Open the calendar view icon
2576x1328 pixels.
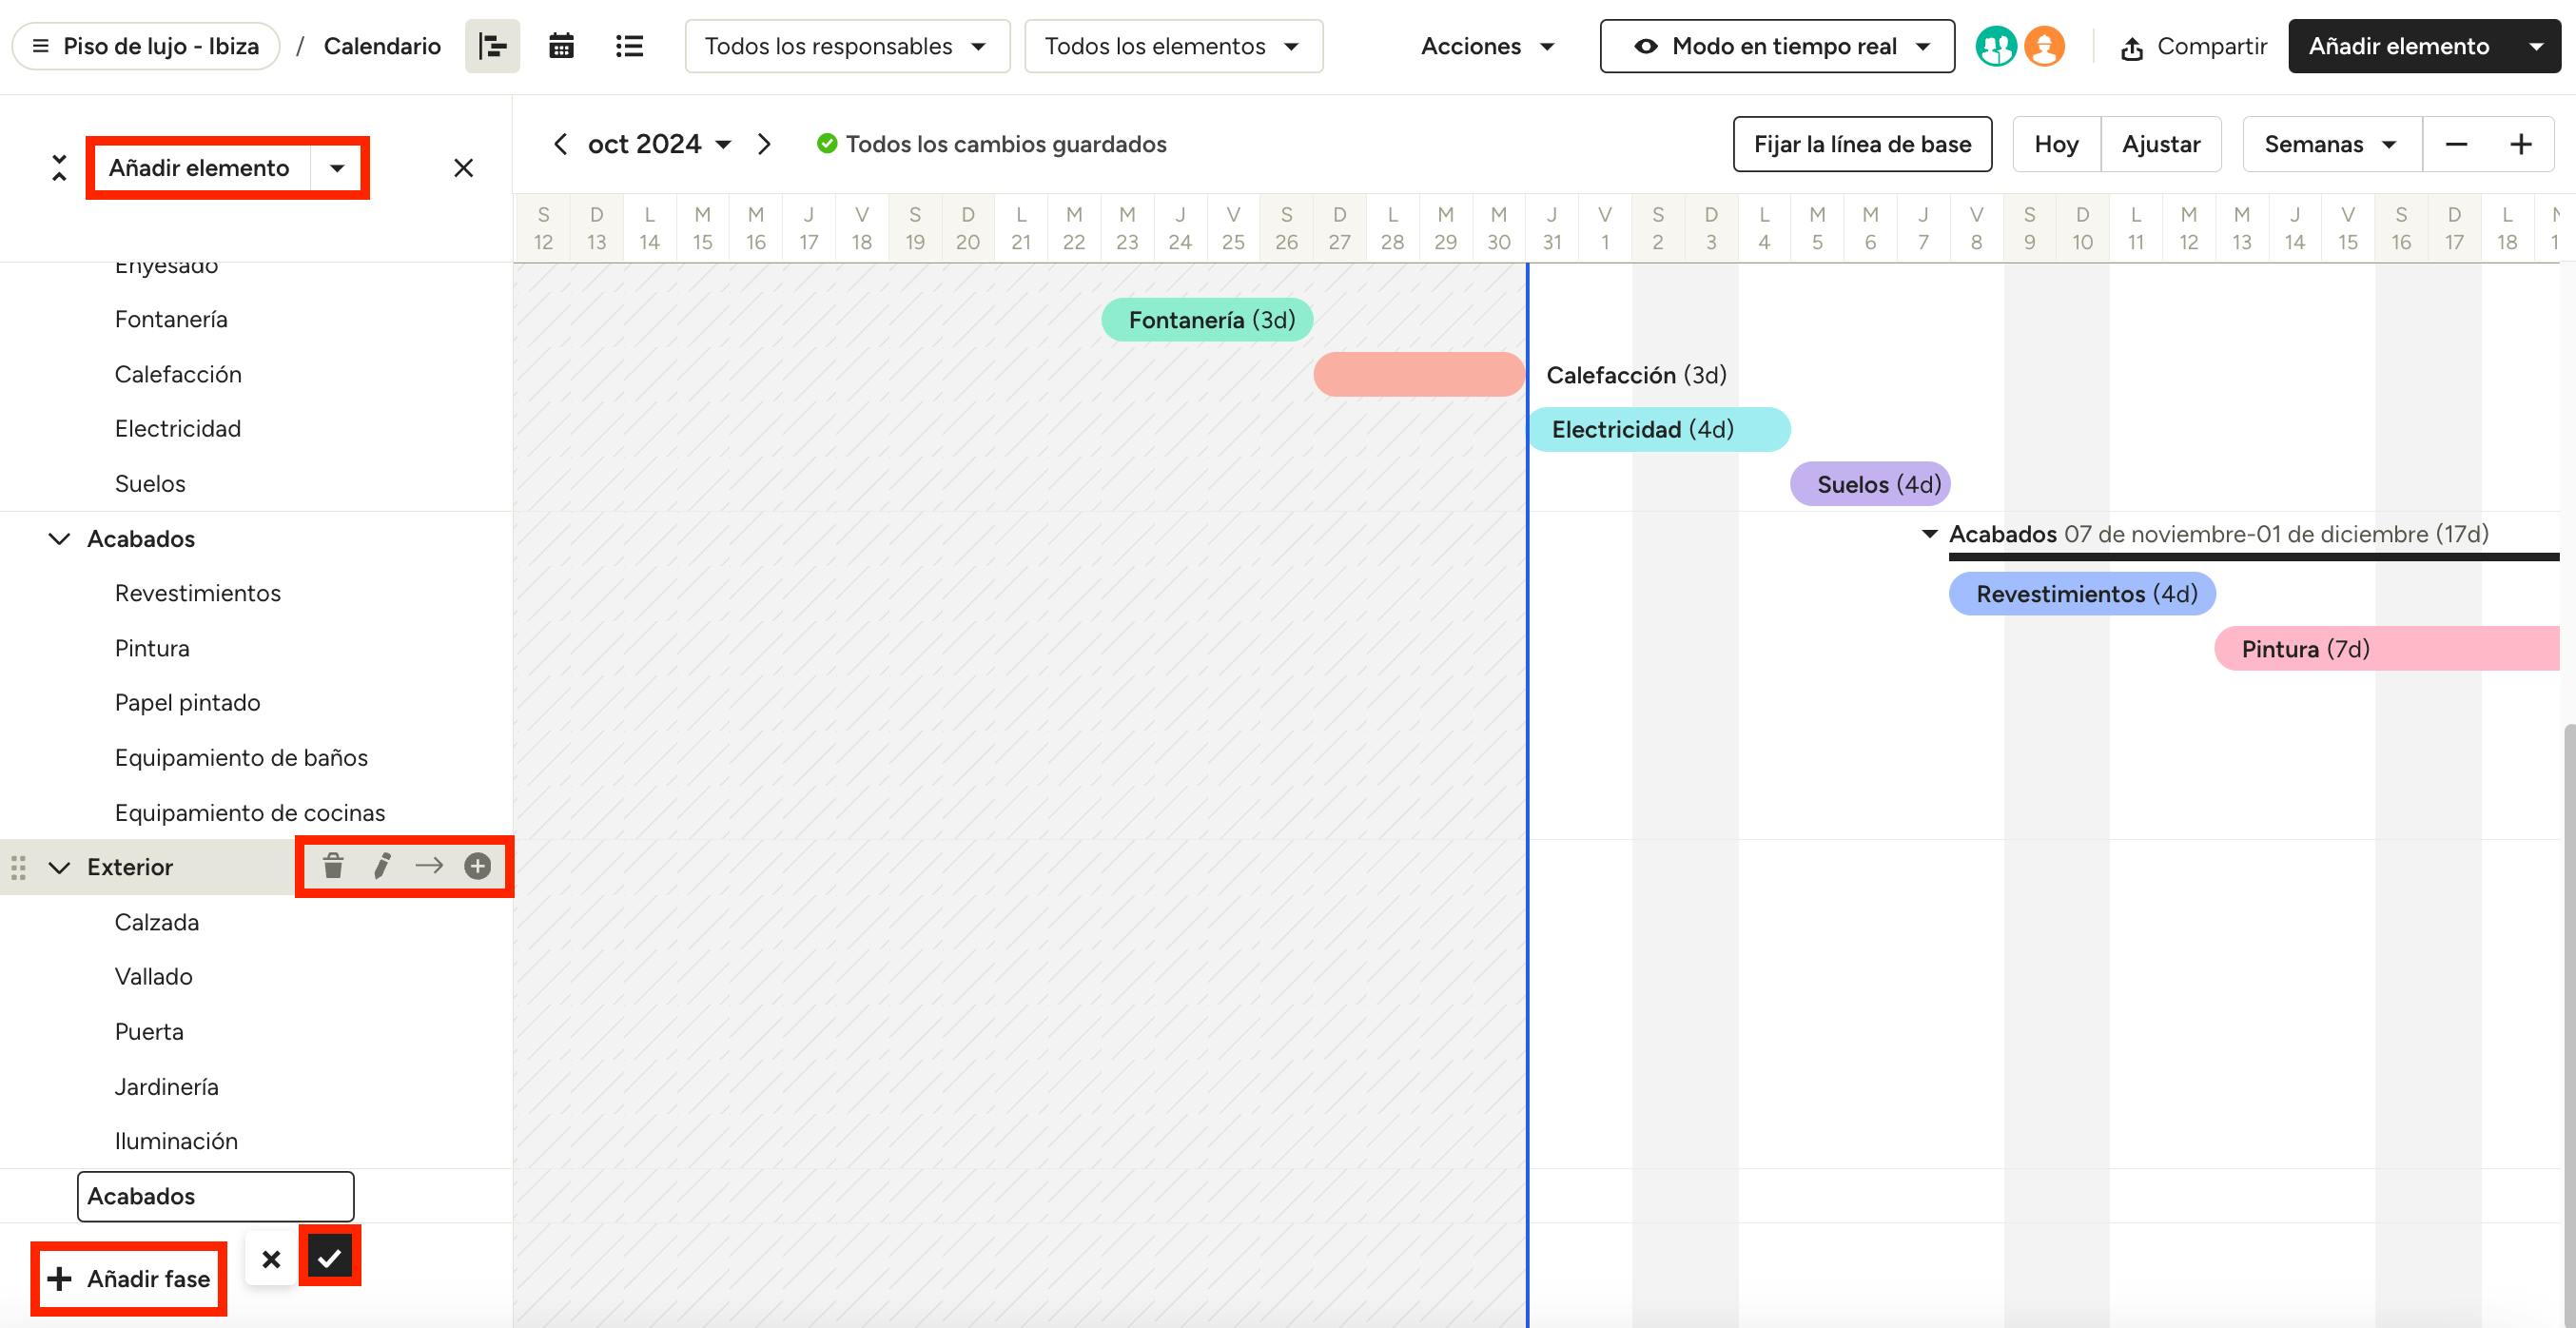coord(561,46)
